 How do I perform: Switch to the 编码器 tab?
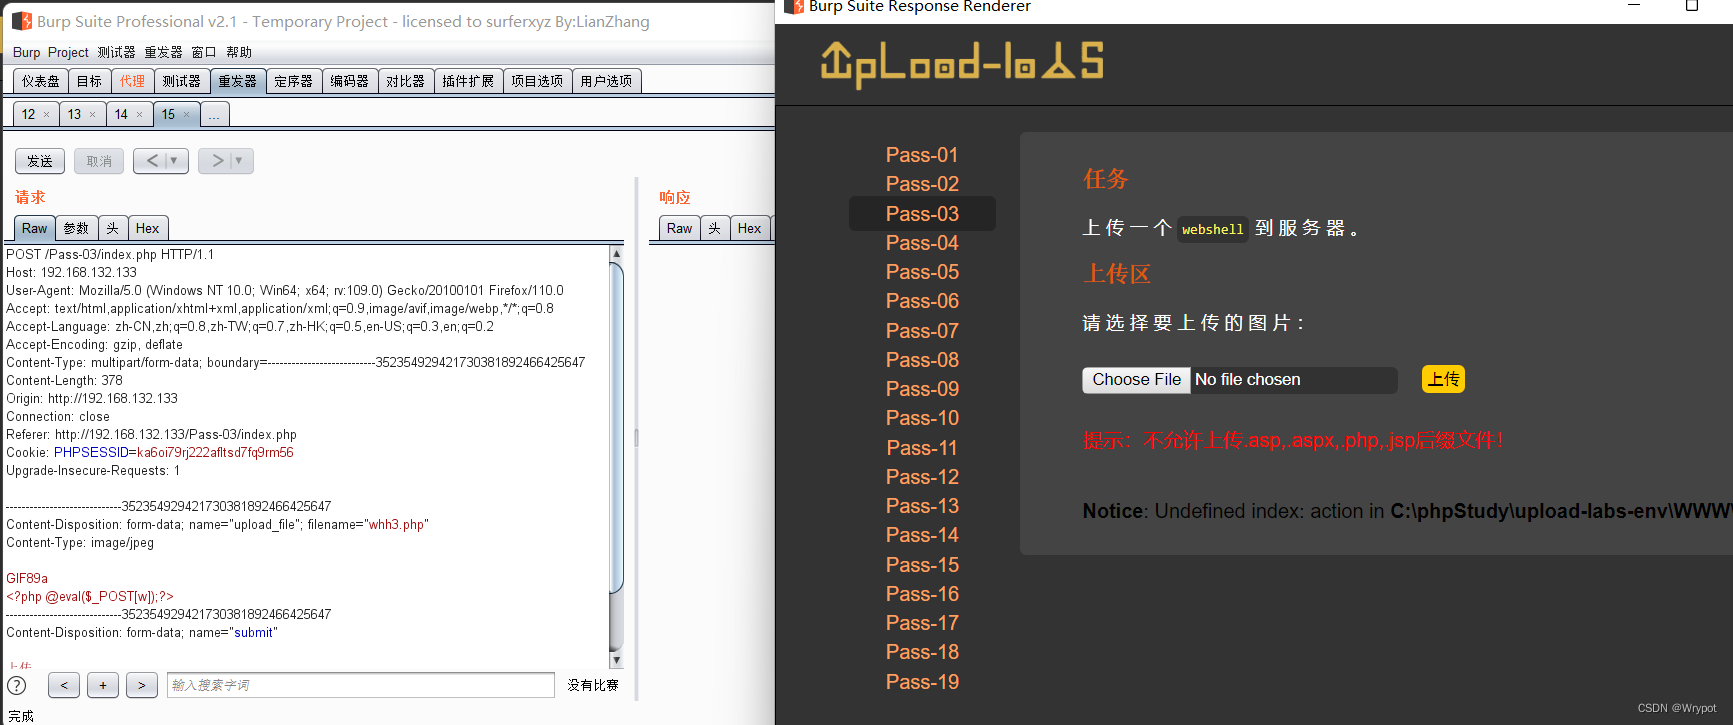click(349, 81)
